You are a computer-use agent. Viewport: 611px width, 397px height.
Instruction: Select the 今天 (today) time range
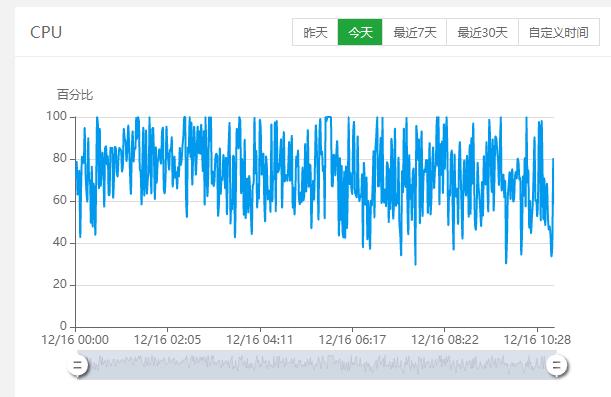[360, 32]
